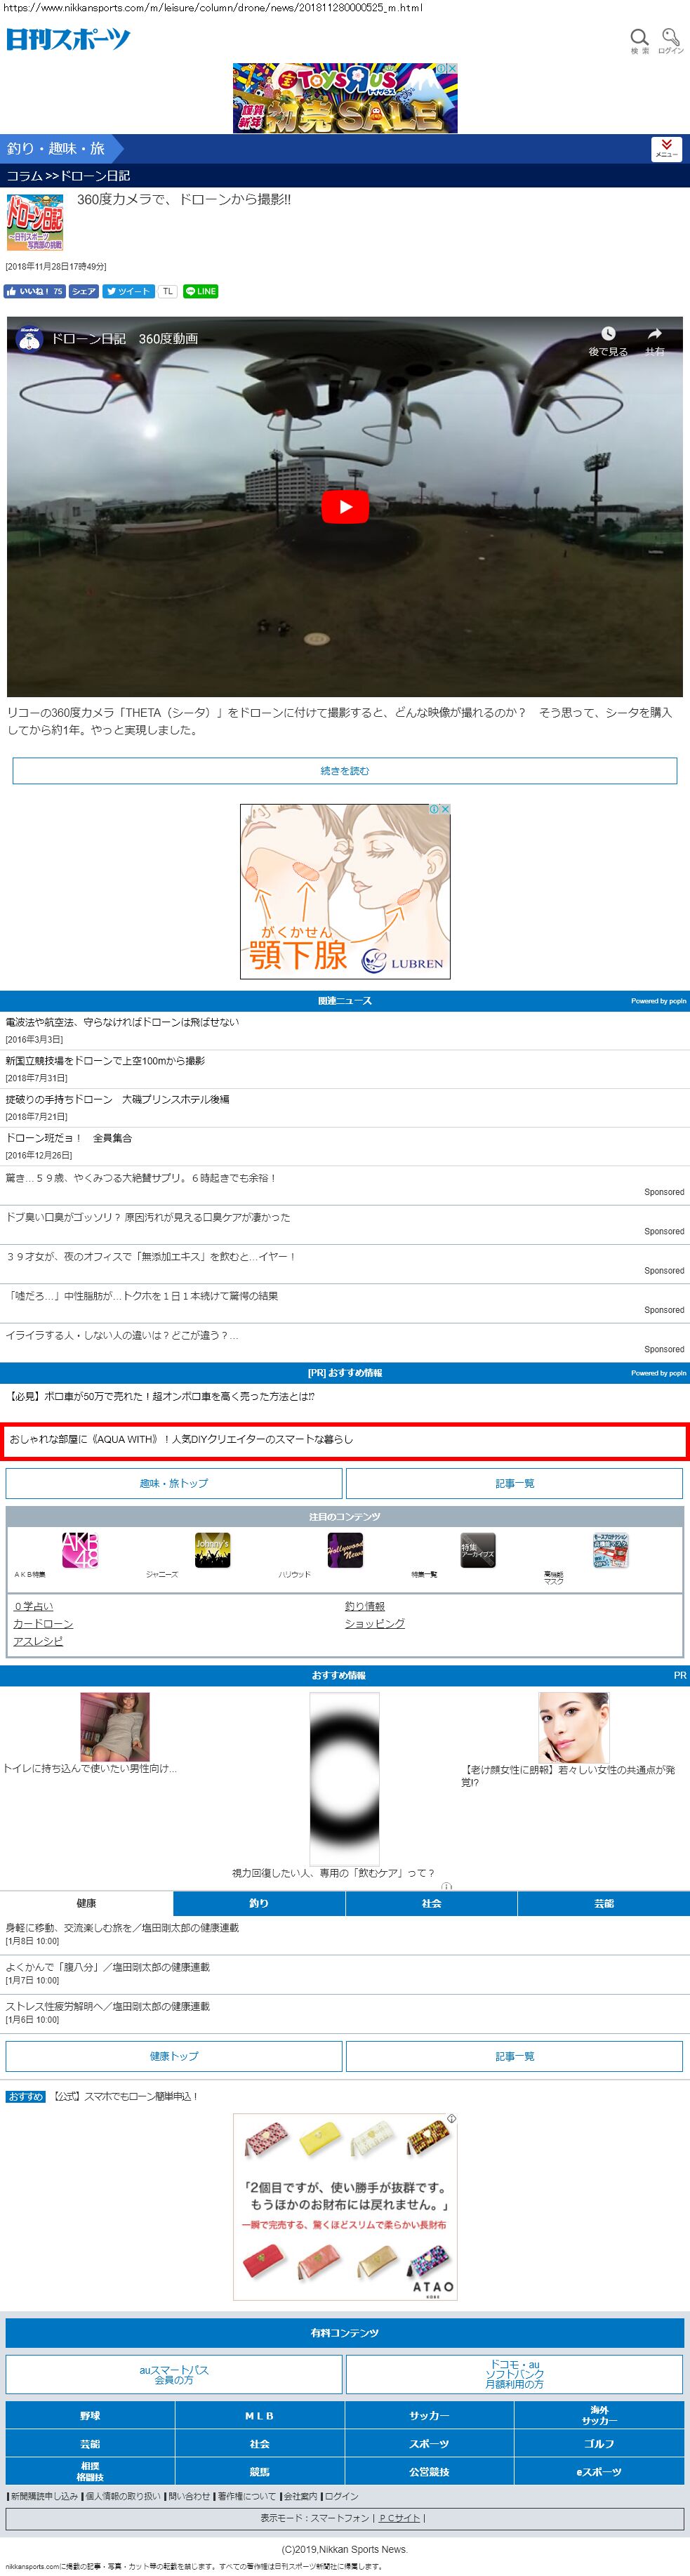Tweet the article via Twitter button
The width and height of the screenshot is (690, 2576).
tap(128, 292)
